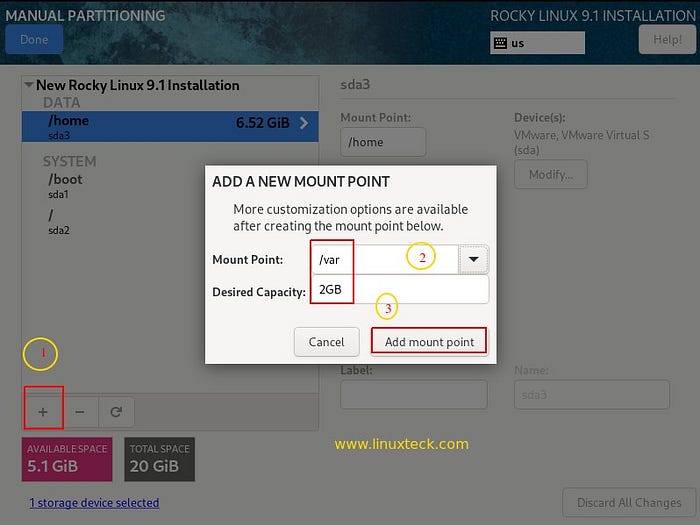Select the /boot sda1 partition row
This screenshot has height=525, width=700.
coord(170,185)
